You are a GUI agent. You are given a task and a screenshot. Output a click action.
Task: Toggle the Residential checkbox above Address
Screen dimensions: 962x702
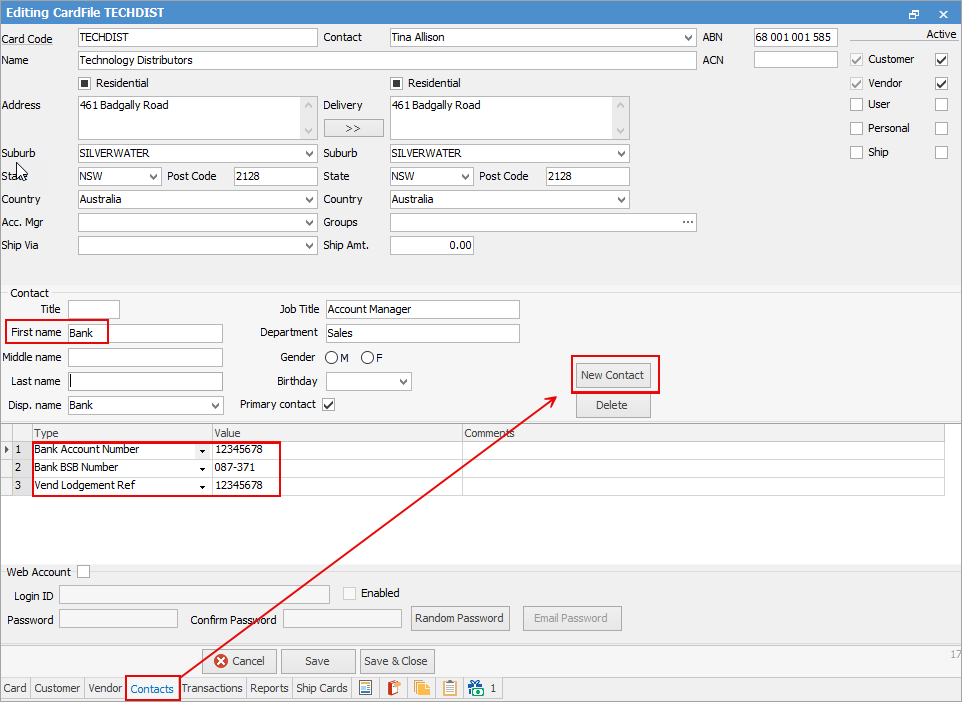click(x=85, y=83)
